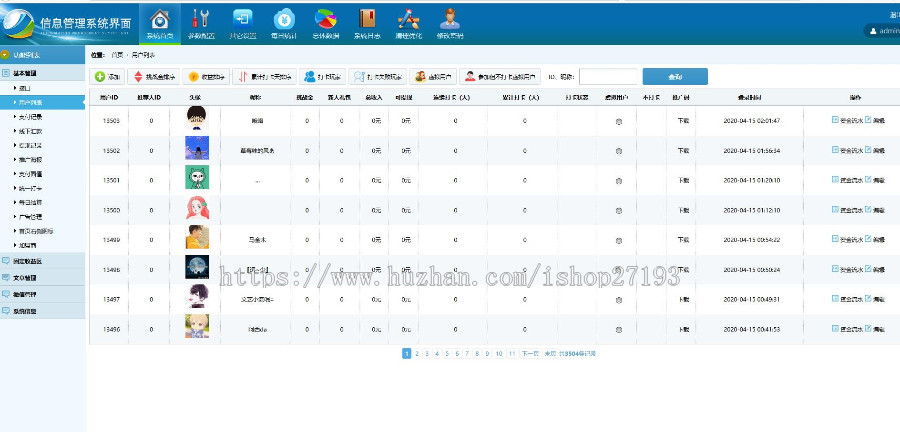The width and height of the screenshot is (900, 432).
Task: Click the avatar thumbnail in row 13503
Action: (x=197, y=118)
